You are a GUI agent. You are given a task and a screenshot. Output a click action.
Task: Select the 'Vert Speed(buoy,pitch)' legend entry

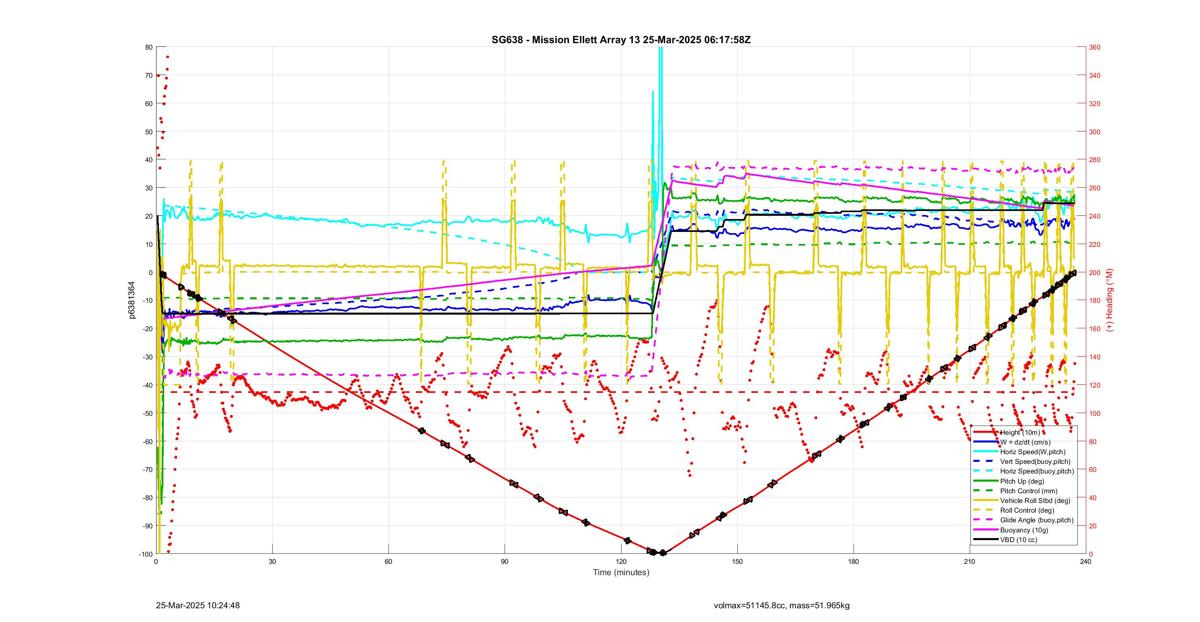click(1023, 461)
